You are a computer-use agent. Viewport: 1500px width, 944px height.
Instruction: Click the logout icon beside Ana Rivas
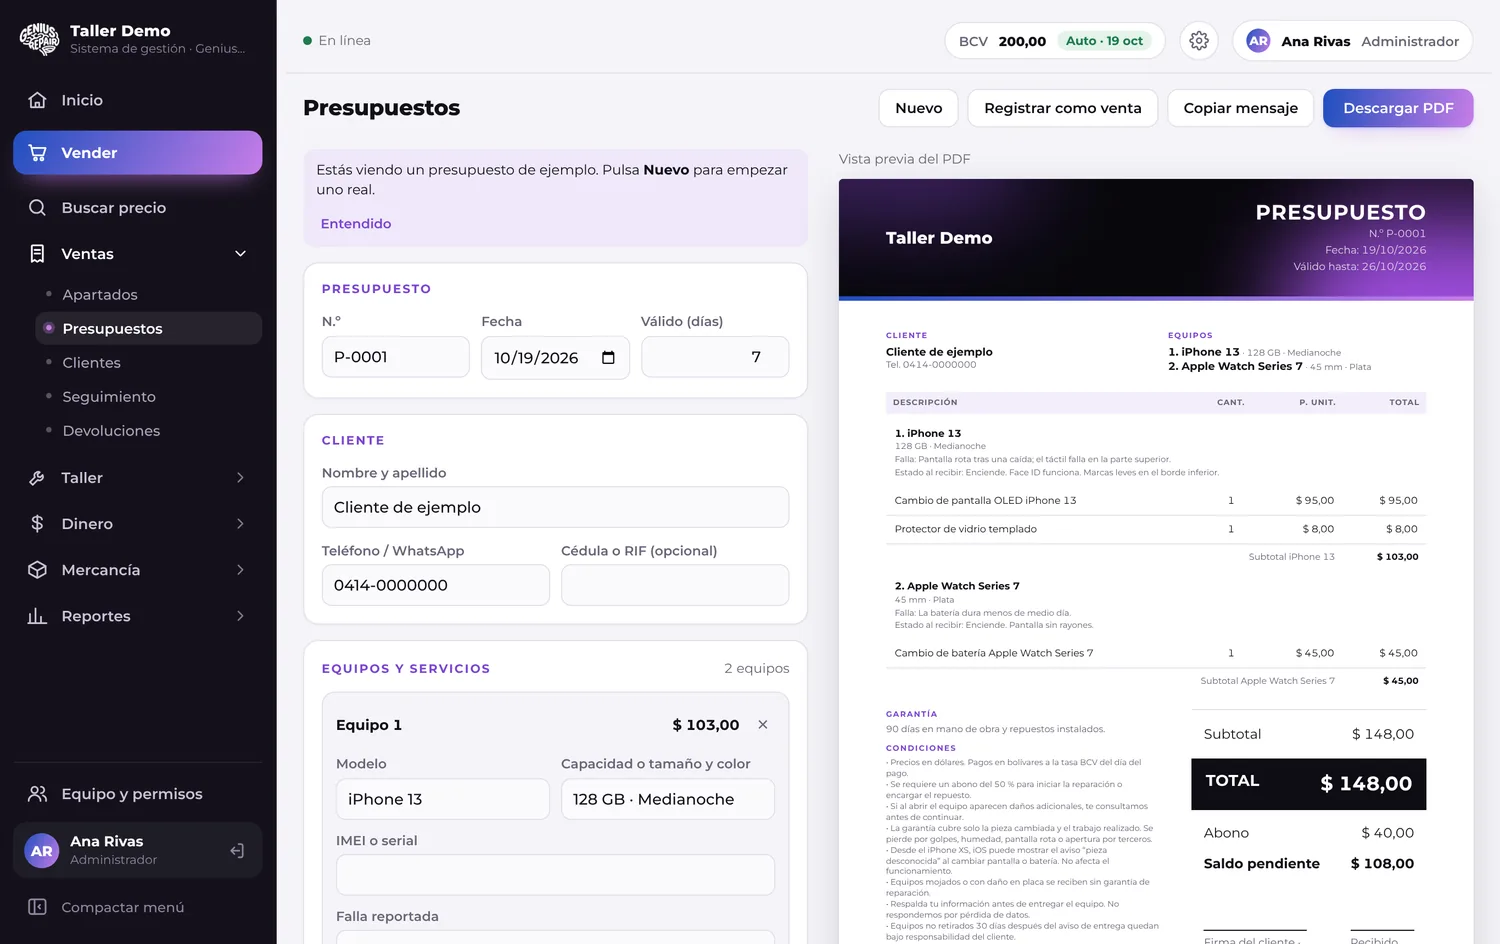click(x=237, y=851)
